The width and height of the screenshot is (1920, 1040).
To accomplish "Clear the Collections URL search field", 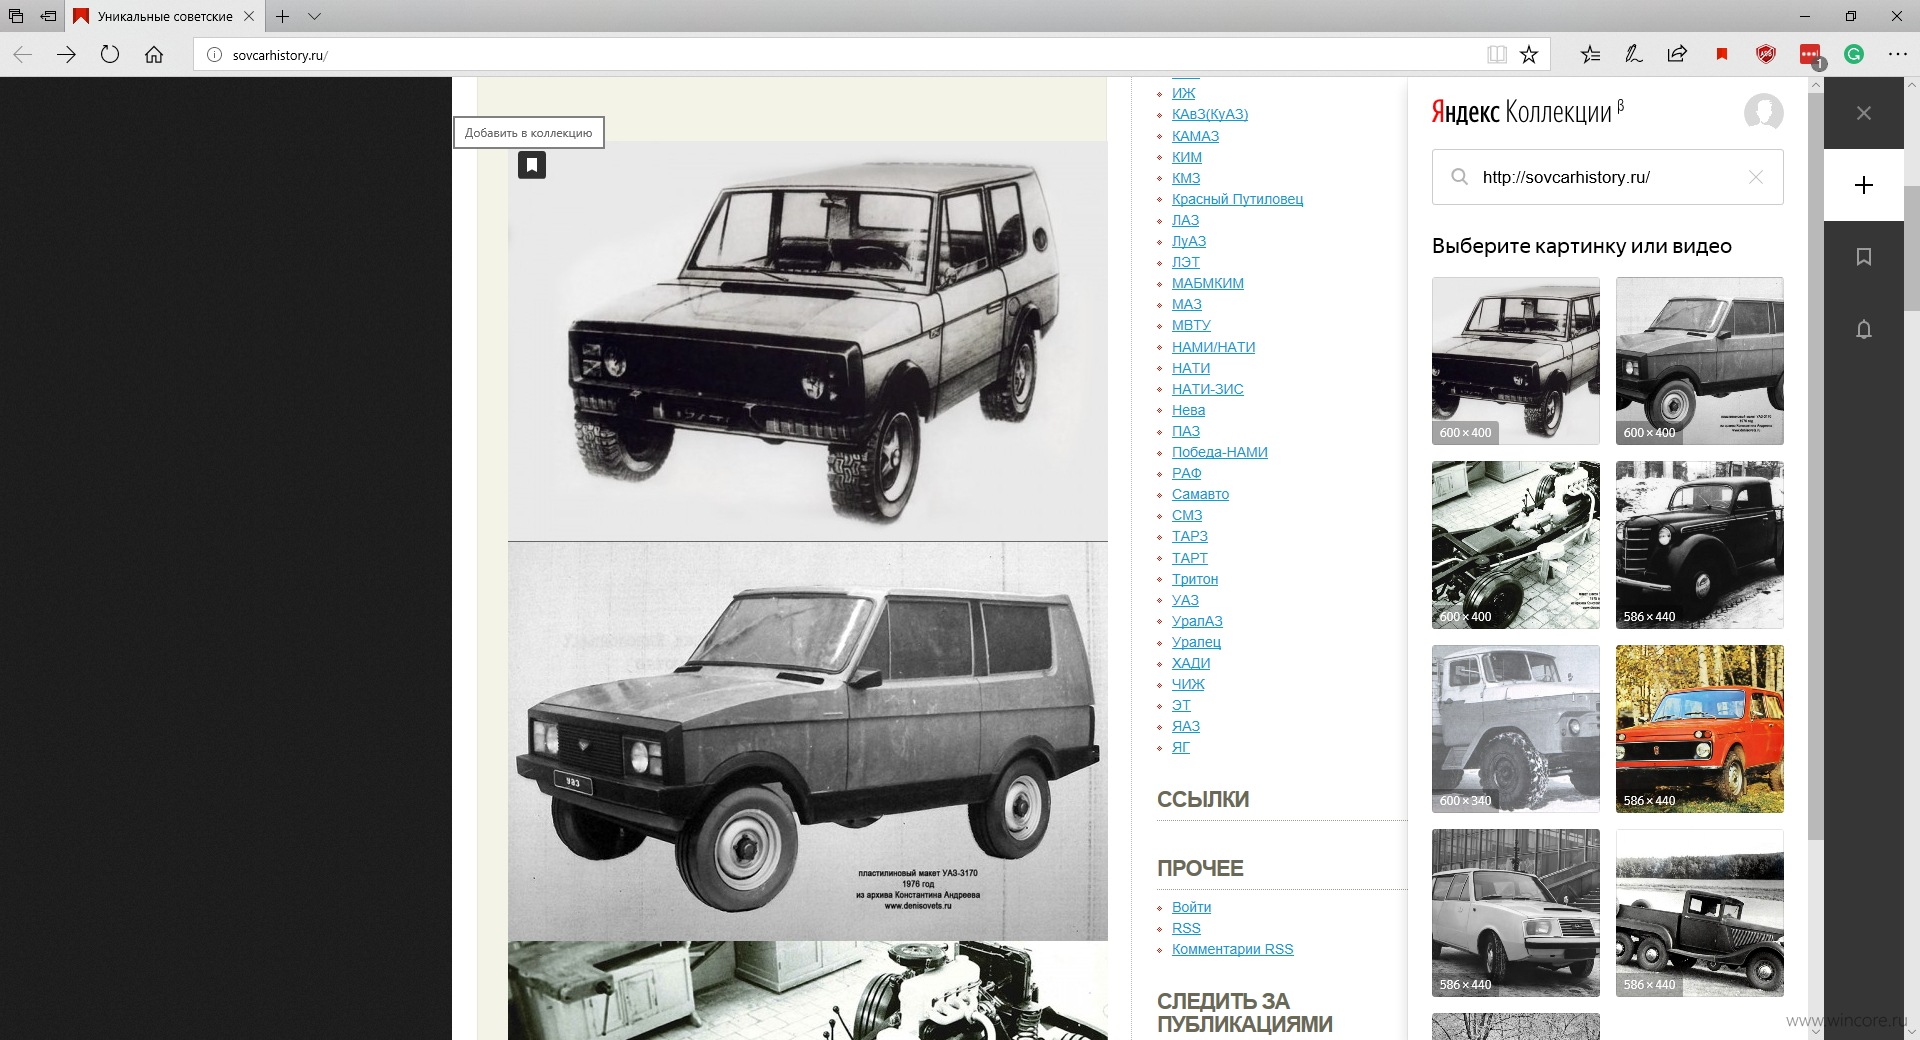I will coord(1755,177).
